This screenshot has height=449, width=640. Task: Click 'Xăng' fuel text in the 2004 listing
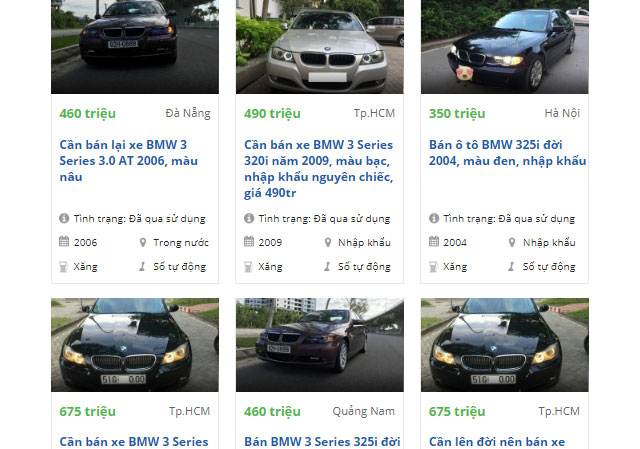coord(455,267)
